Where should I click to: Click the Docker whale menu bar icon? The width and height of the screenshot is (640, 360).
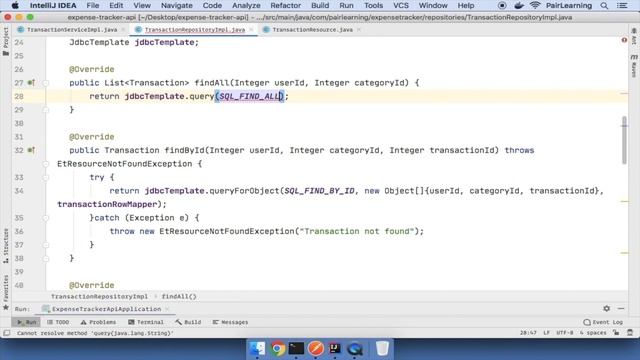(519, 6)
